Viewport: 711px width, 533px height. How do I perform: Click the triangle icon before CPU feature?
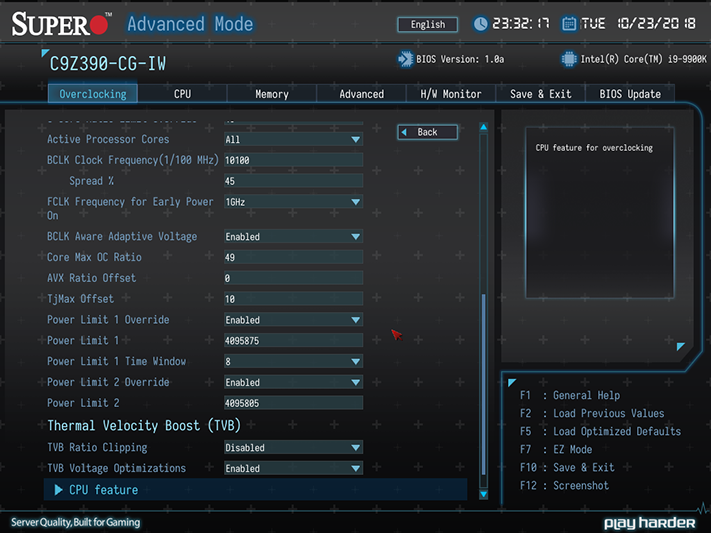[58, 490]
